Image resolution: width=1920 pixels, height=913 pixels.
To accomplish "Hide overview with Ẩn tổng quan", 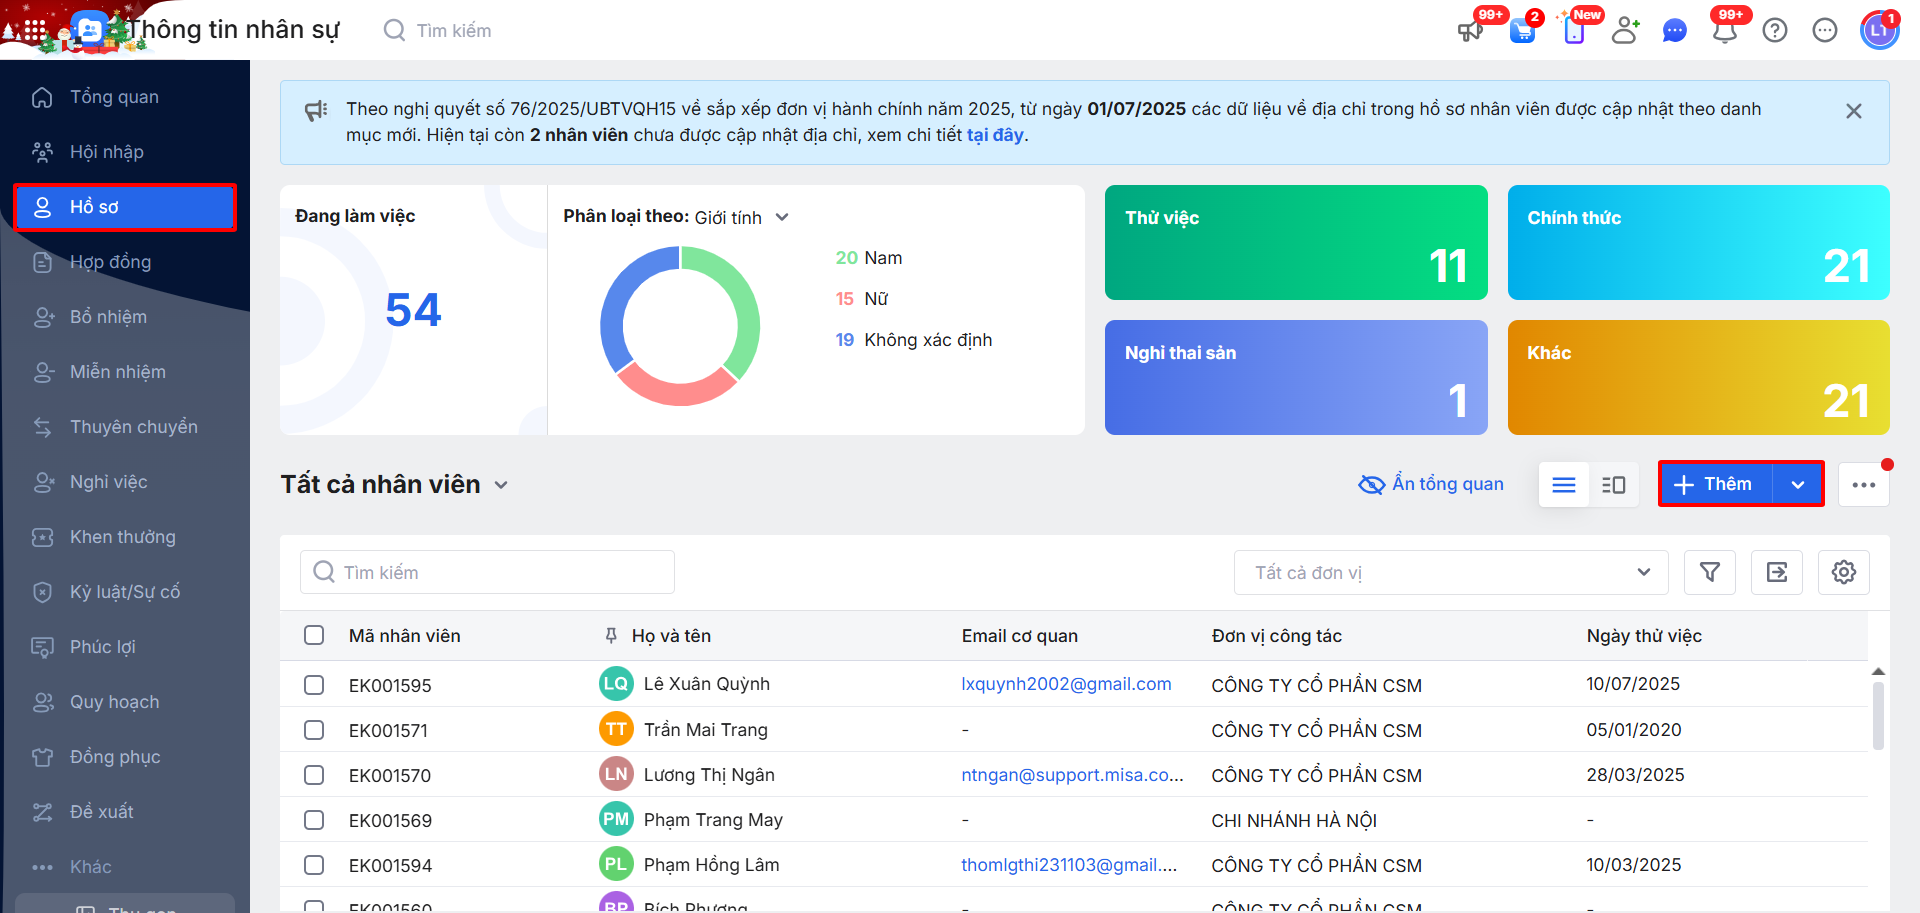I will (x=1431, y=484).
